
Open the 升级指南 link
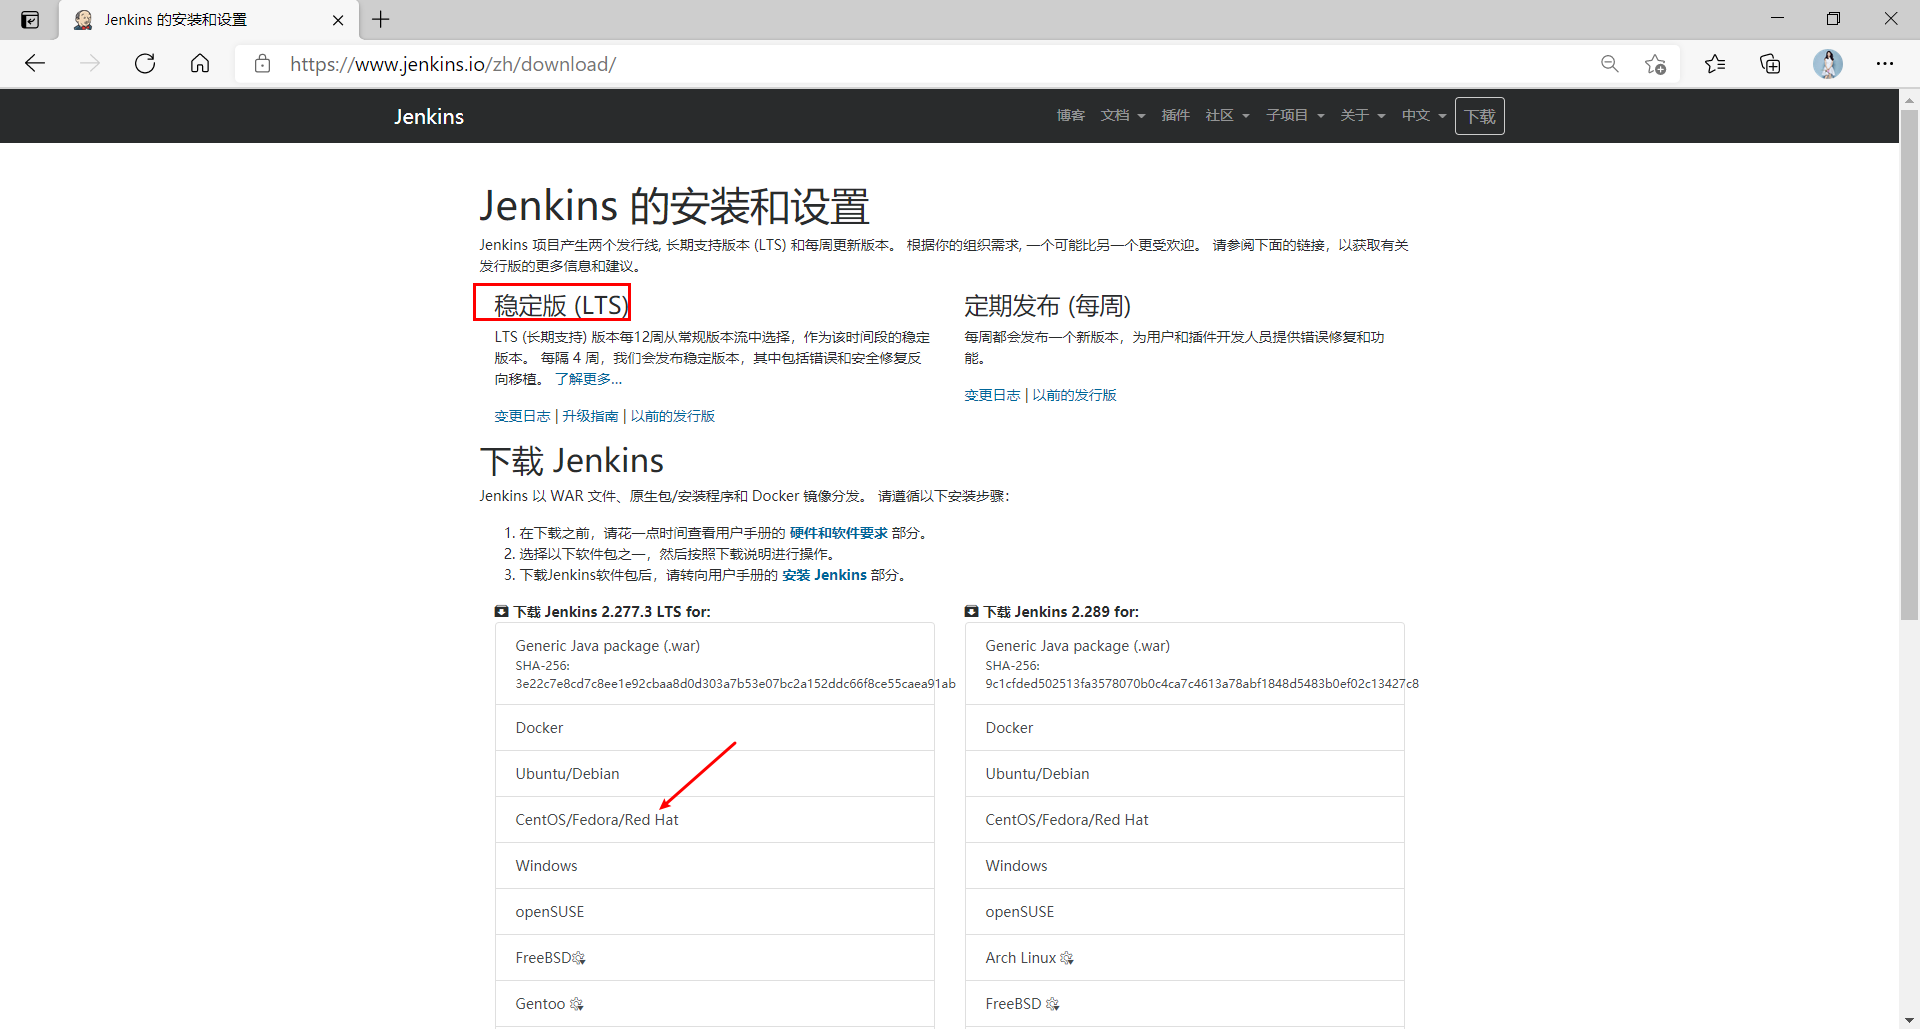(590, 416)
